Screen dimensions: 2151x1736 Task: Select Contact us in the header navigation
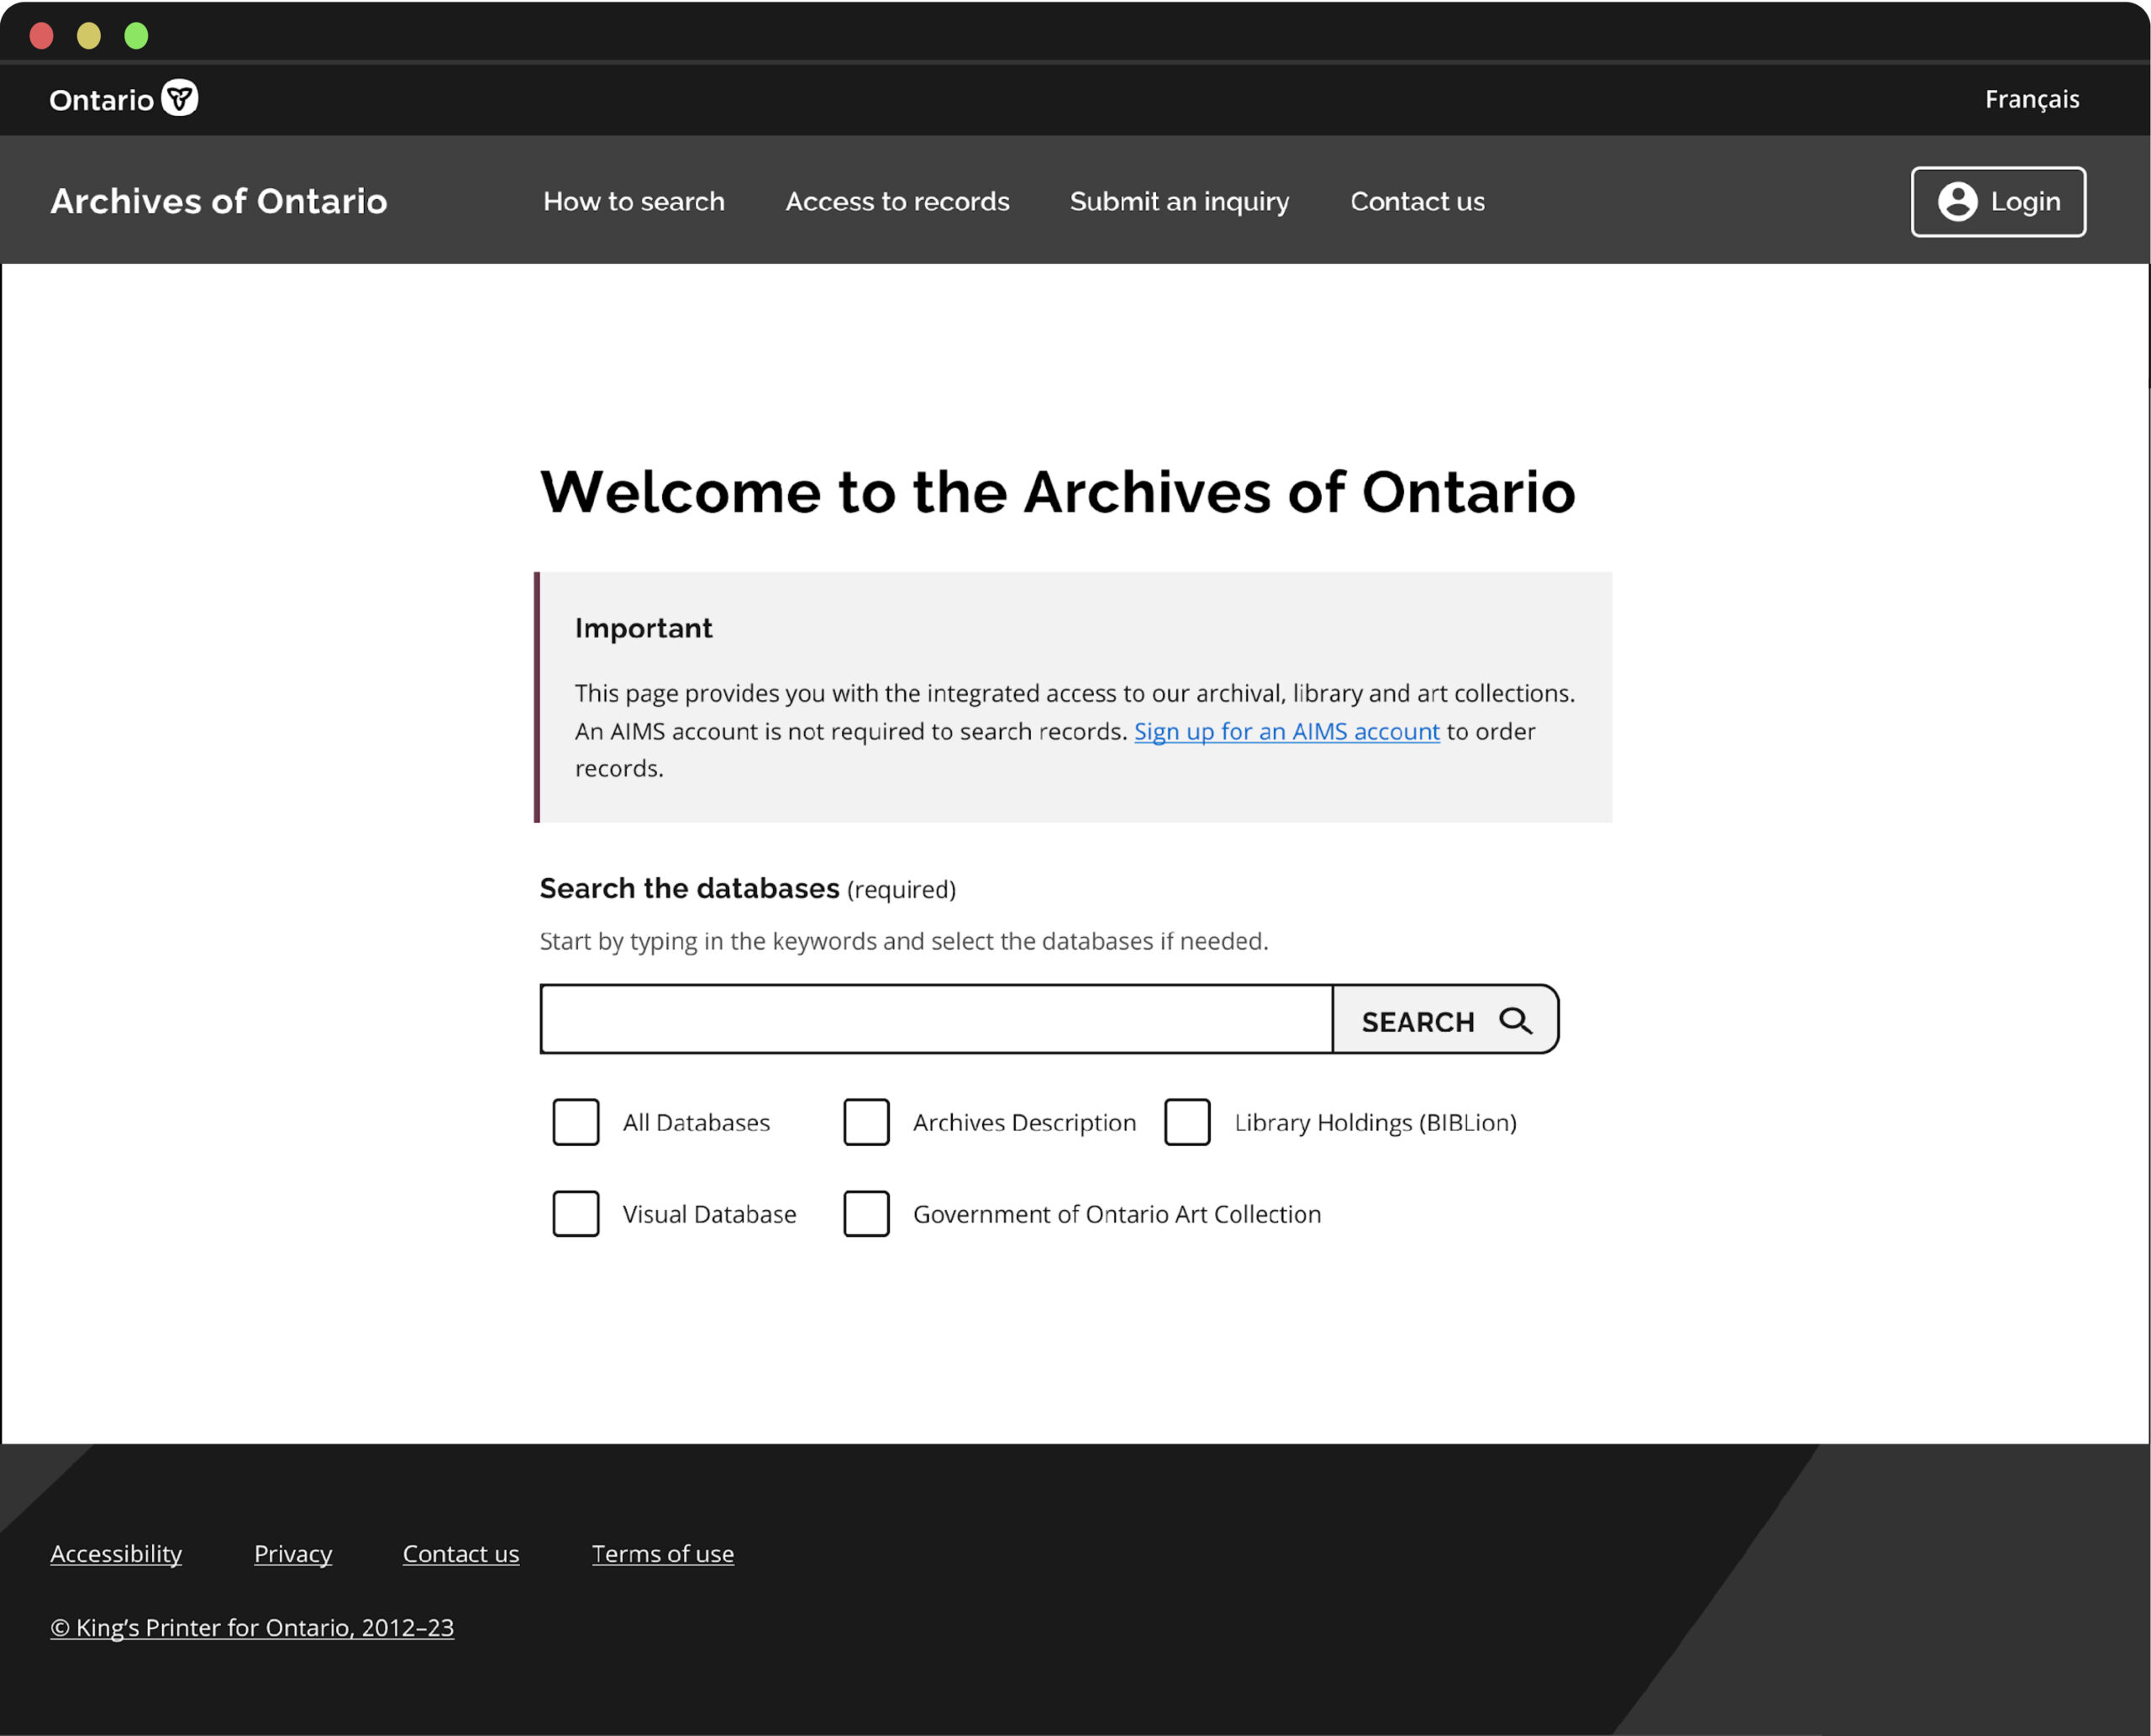(x=1417, y=201)
